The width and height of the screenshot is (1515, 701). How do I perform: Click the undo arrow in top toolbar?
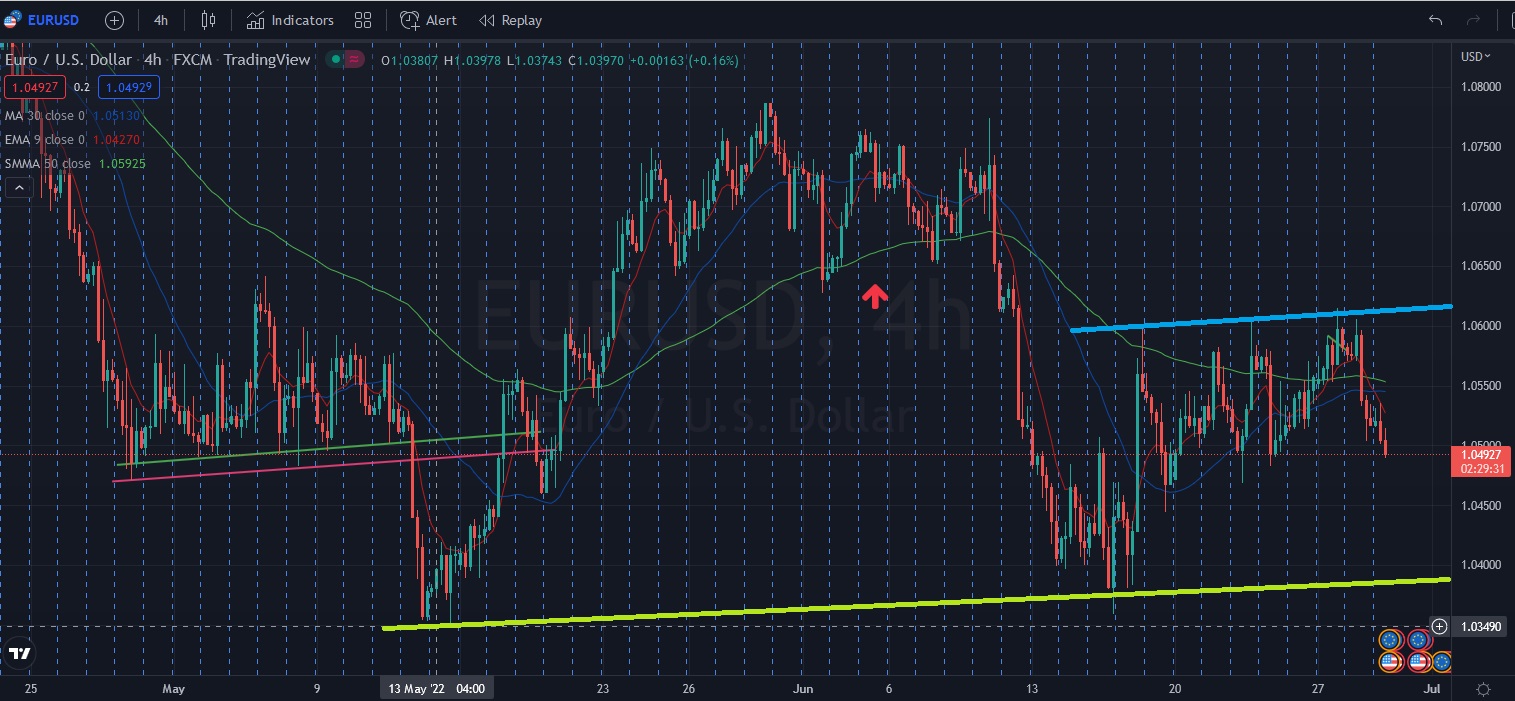[1435, 20]
